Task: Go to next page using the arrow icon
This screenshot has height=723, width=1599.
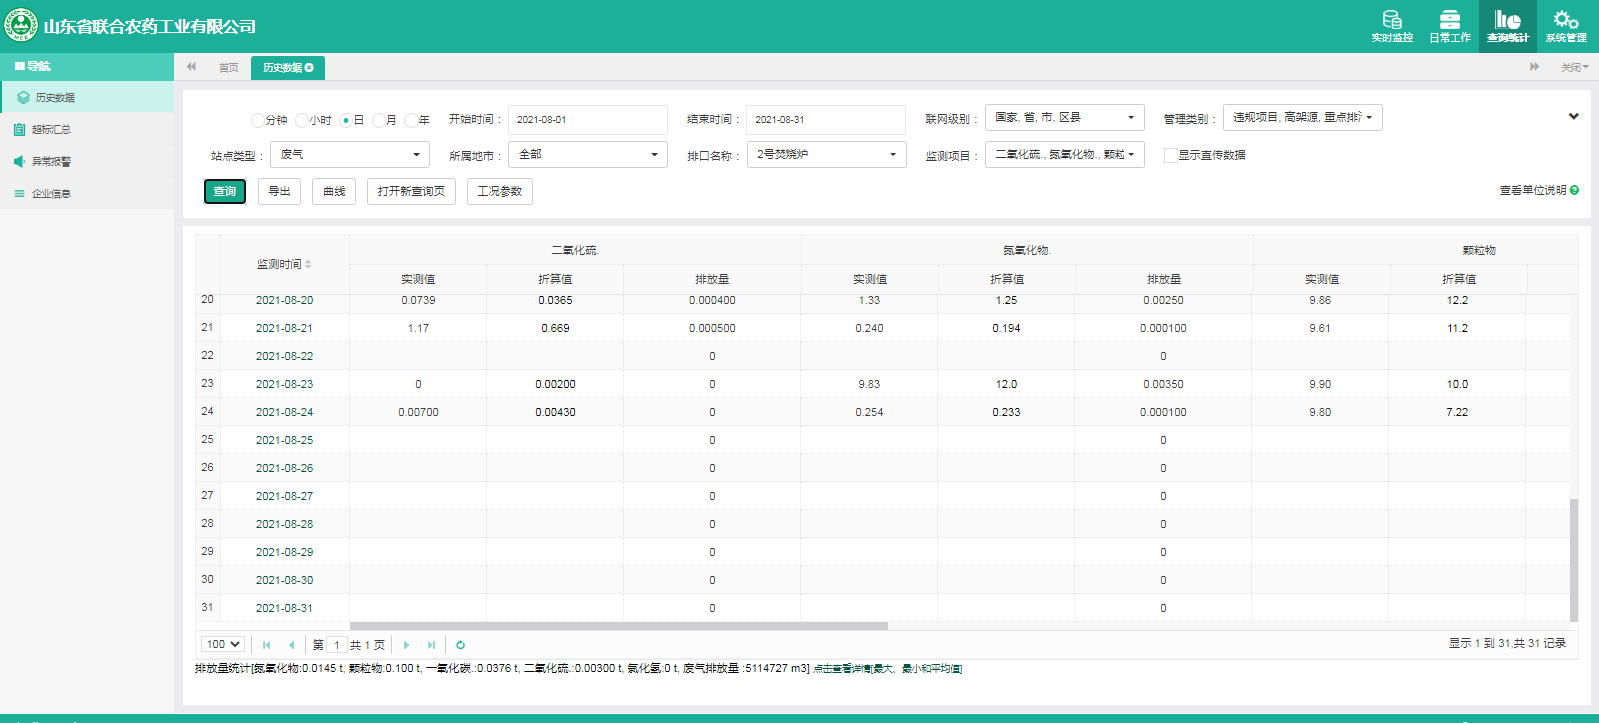Action: click(406, 645)
